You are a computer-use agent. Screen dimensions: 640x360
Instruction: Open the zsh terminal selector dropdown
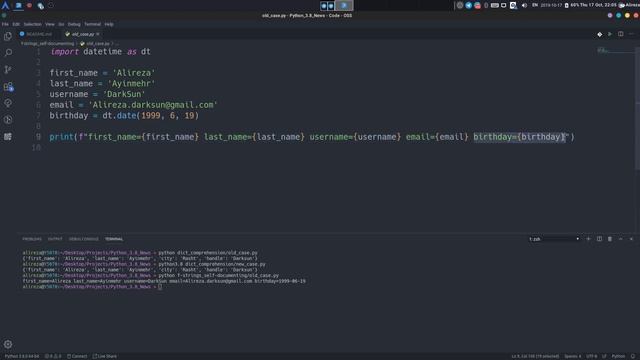pyautogui.click(x=554, y=239)
